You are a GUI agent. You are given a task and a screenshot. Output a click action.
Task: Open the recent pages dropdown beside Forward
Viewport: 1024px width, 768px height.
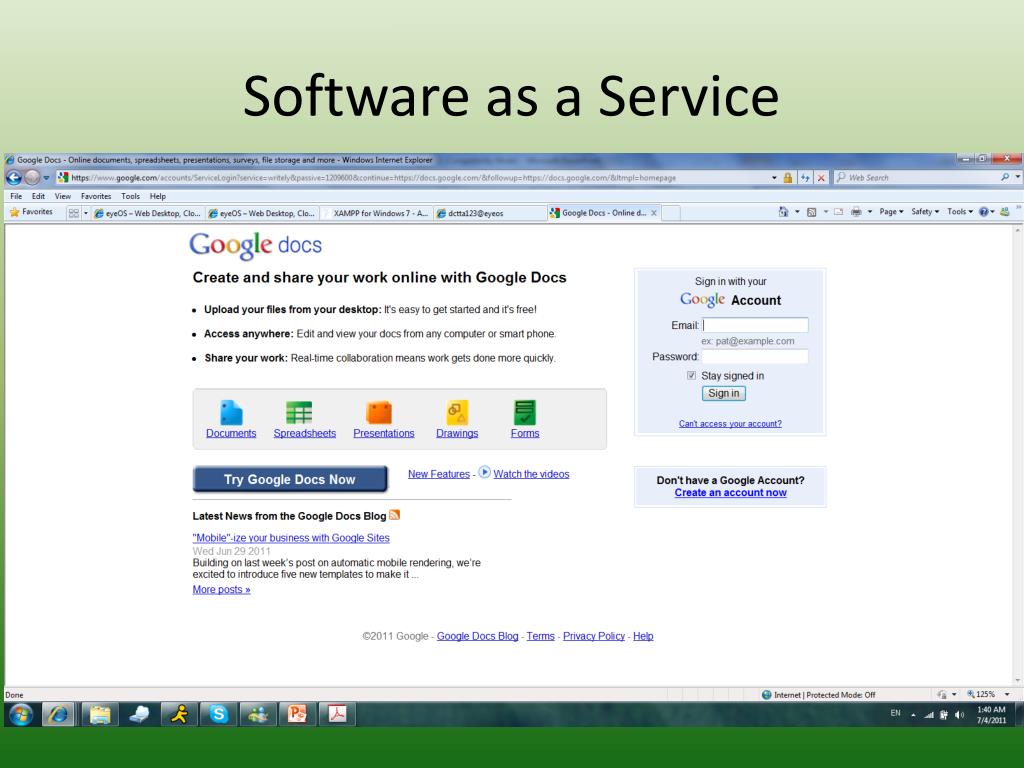[46, 178]
